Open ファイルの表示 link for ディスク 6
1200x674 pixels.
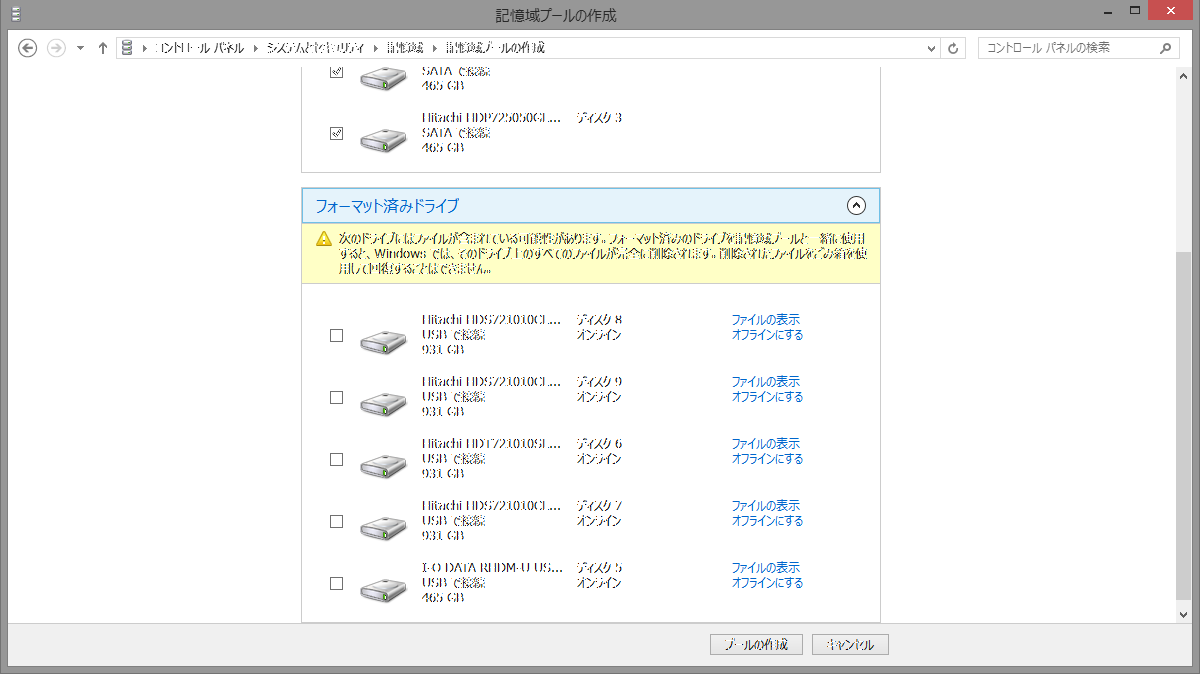765,444
